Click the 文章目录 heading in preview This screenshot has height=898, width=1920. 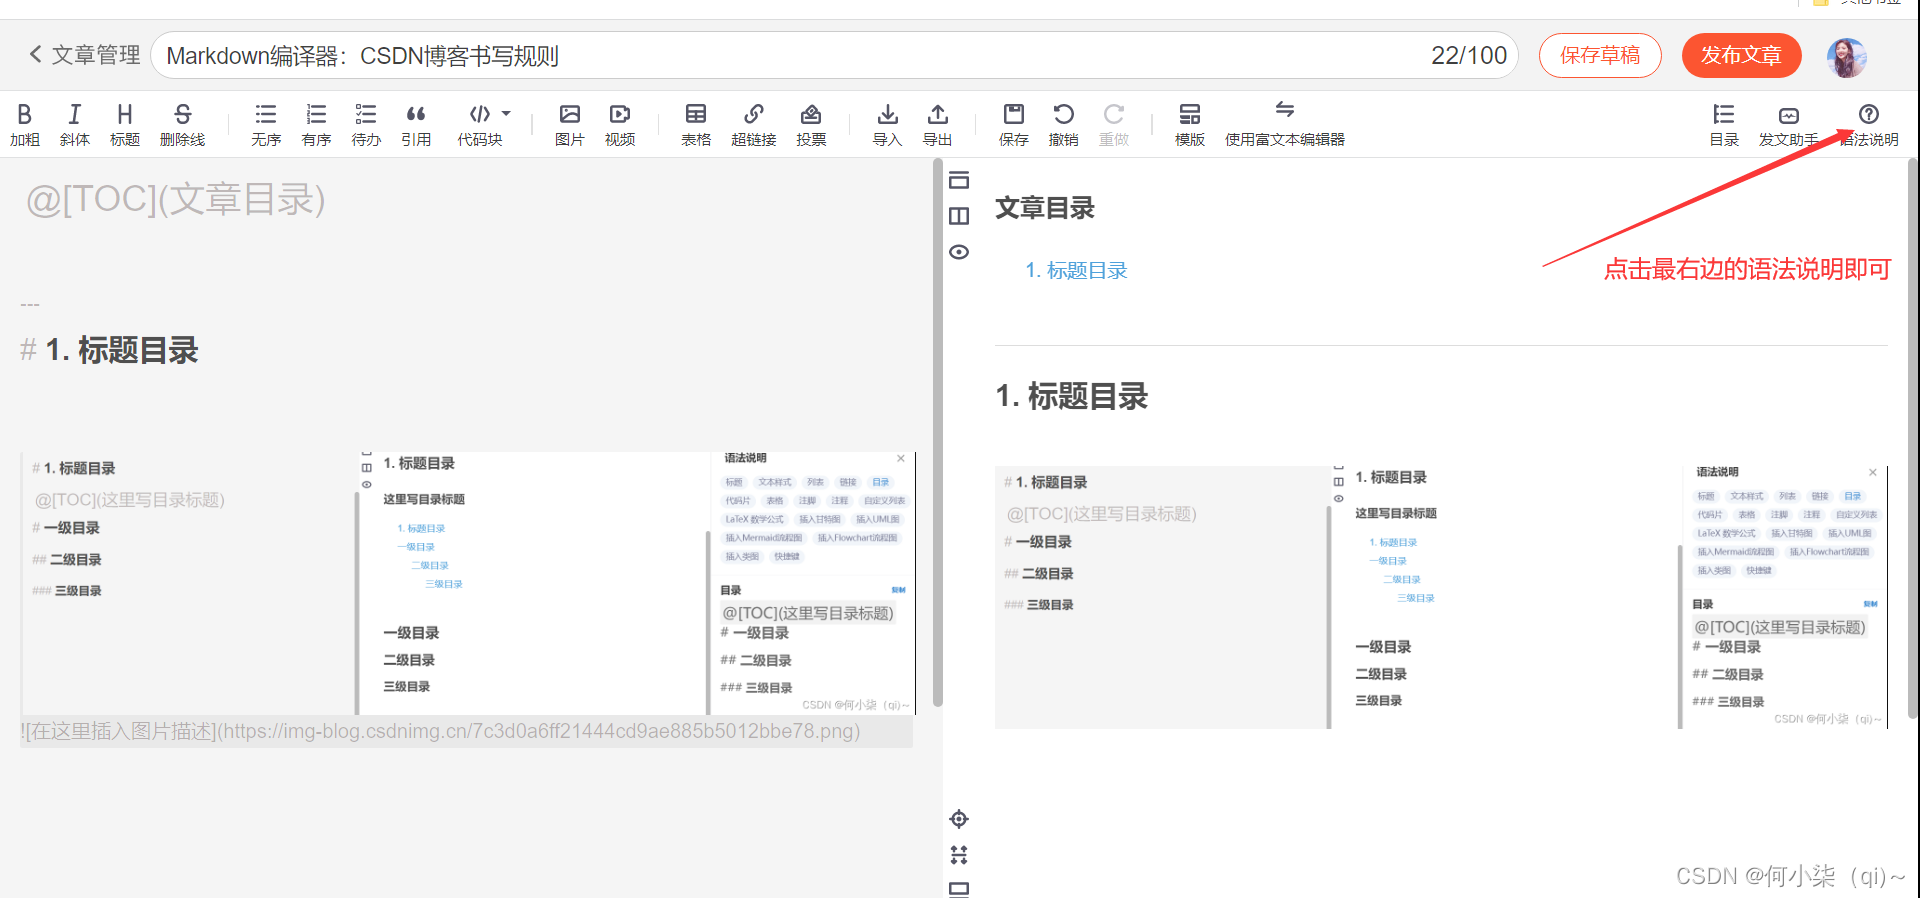(1045, 208)
